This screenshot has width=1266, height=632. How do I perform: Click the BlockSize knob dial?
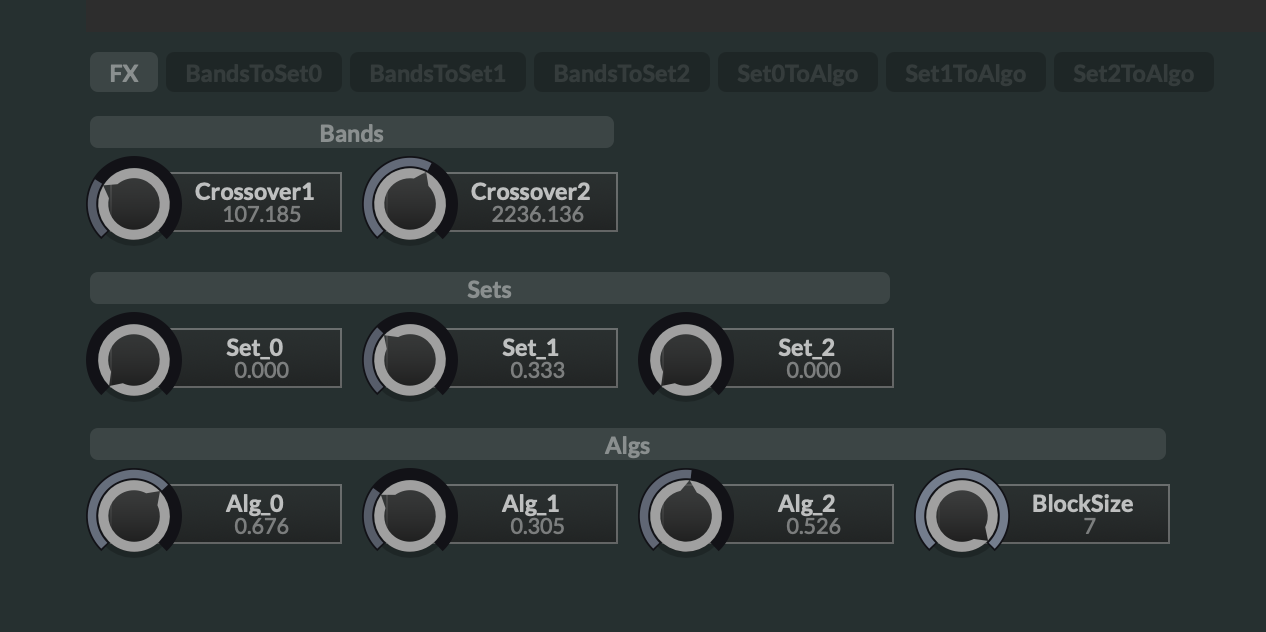point(963,515)
